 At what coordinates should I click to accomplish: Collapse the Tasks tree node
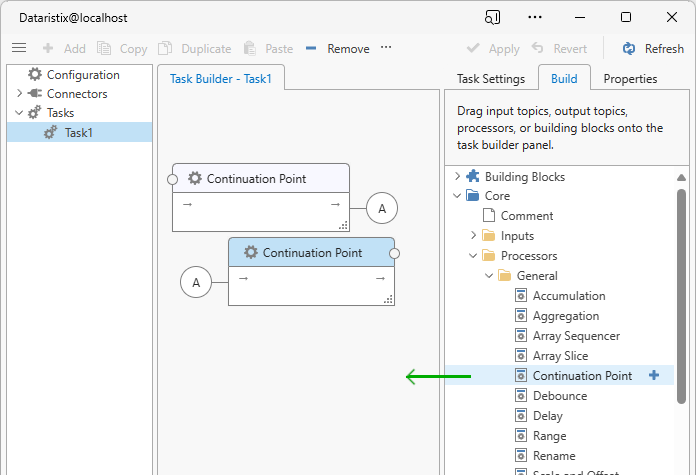click(x=19, y=113)
